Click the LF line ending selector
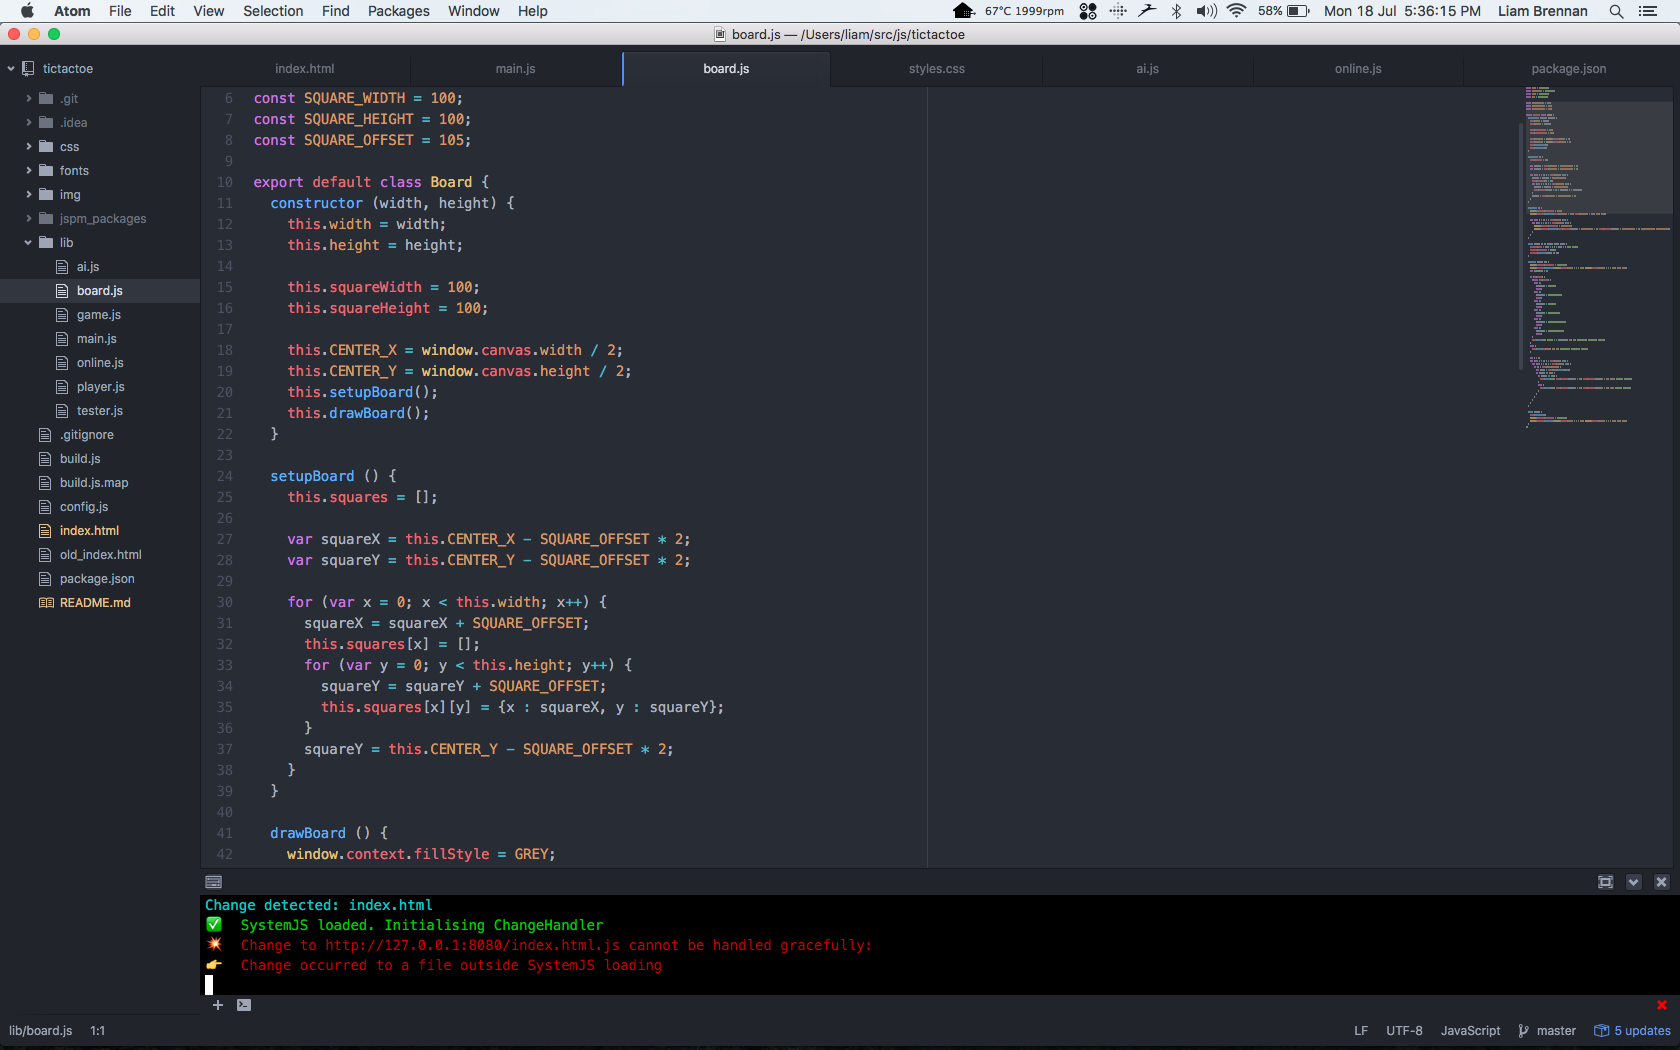Screen dimensions: 1680x1050 [x=1361, y=1031]
